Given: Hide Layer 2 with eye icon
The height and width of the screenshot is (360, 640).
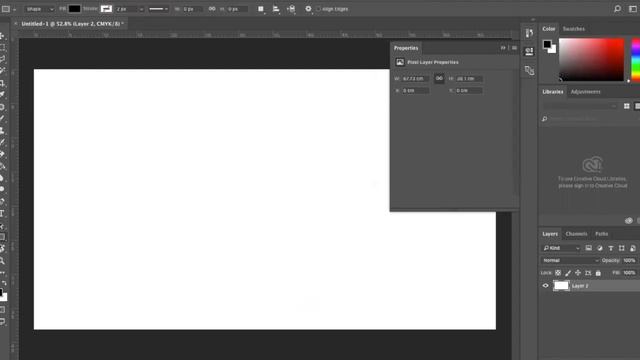Looking at the screenshot, I should (545, 286).
